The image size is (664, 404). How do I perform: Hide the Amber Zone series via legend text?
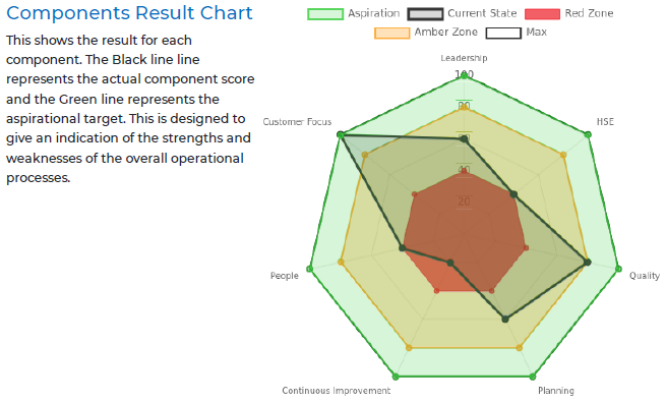[x=445, y=33]
